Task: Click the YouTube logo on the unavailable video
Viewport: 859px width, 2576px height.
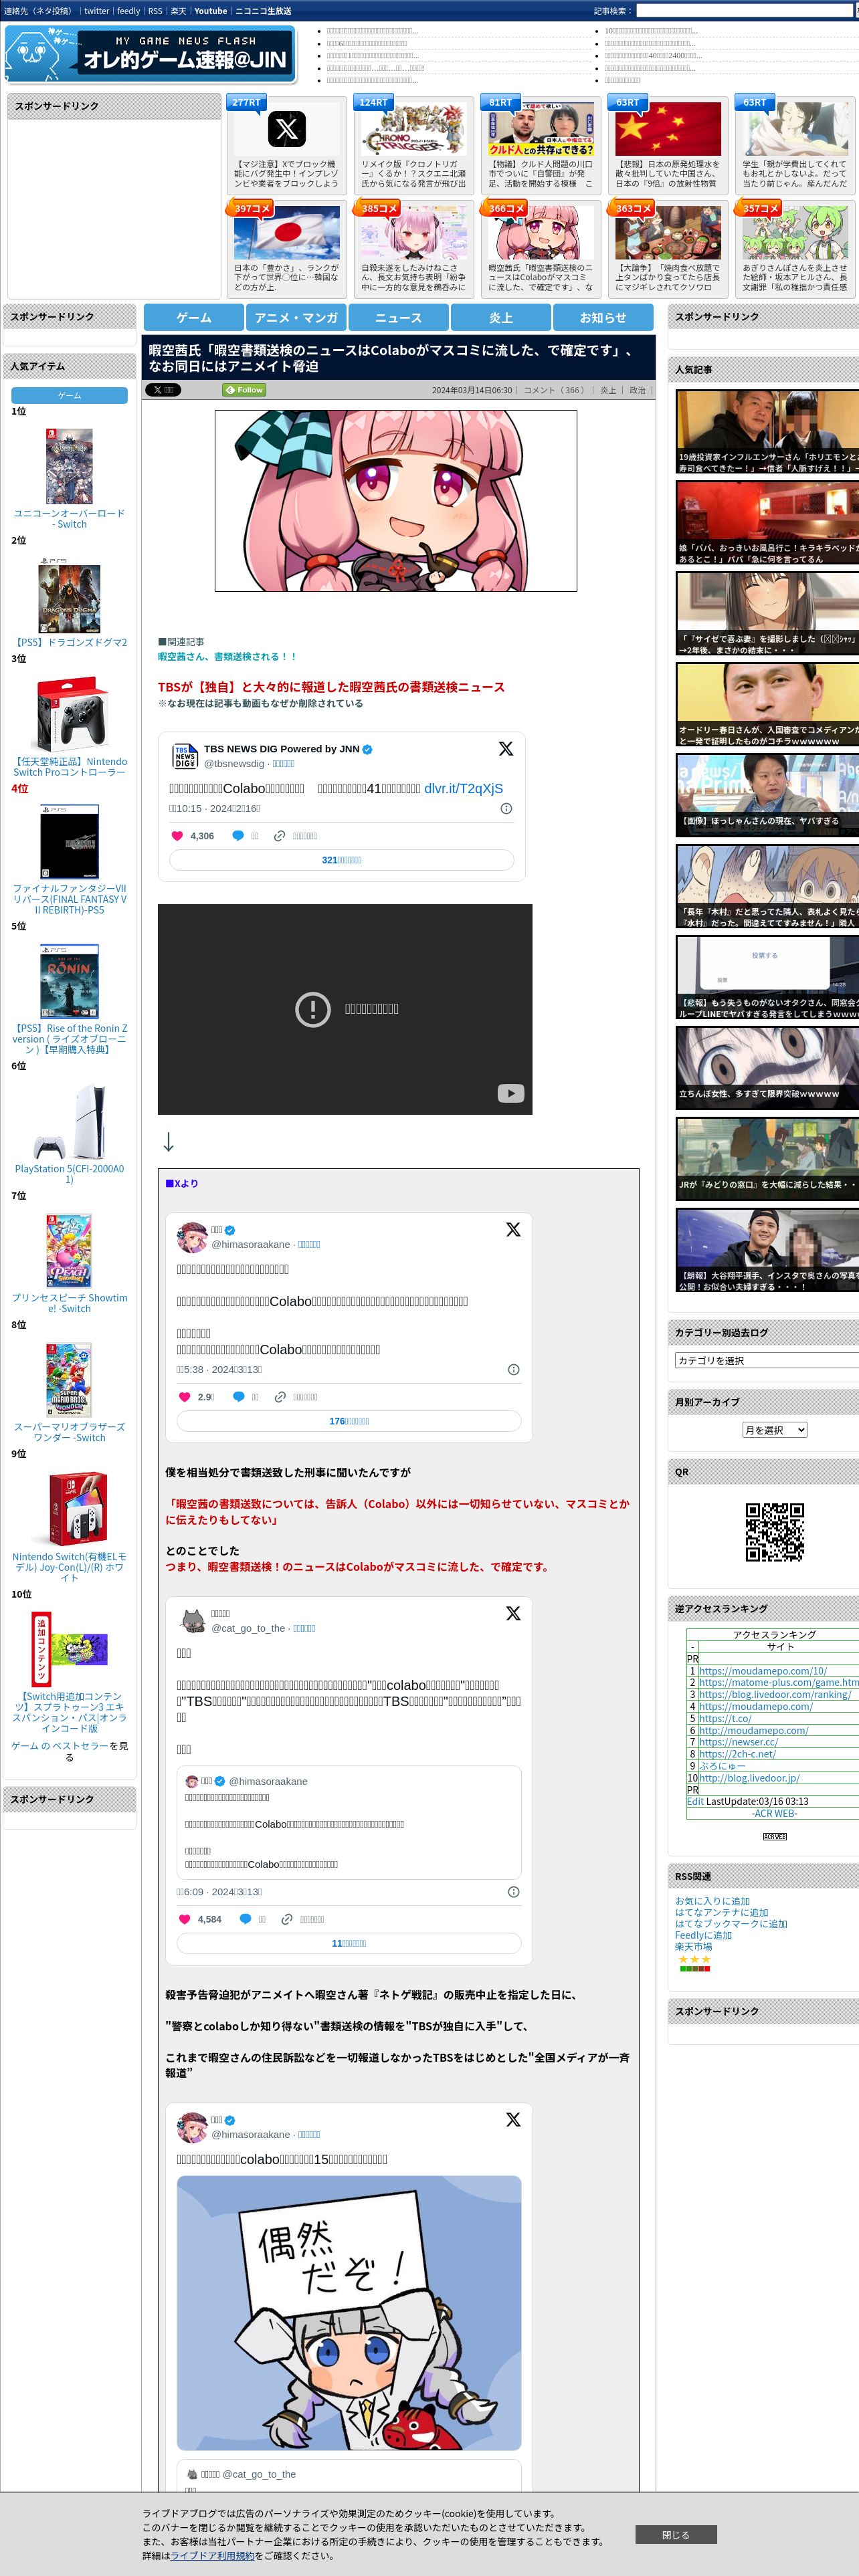Action: click(510, 1093)
